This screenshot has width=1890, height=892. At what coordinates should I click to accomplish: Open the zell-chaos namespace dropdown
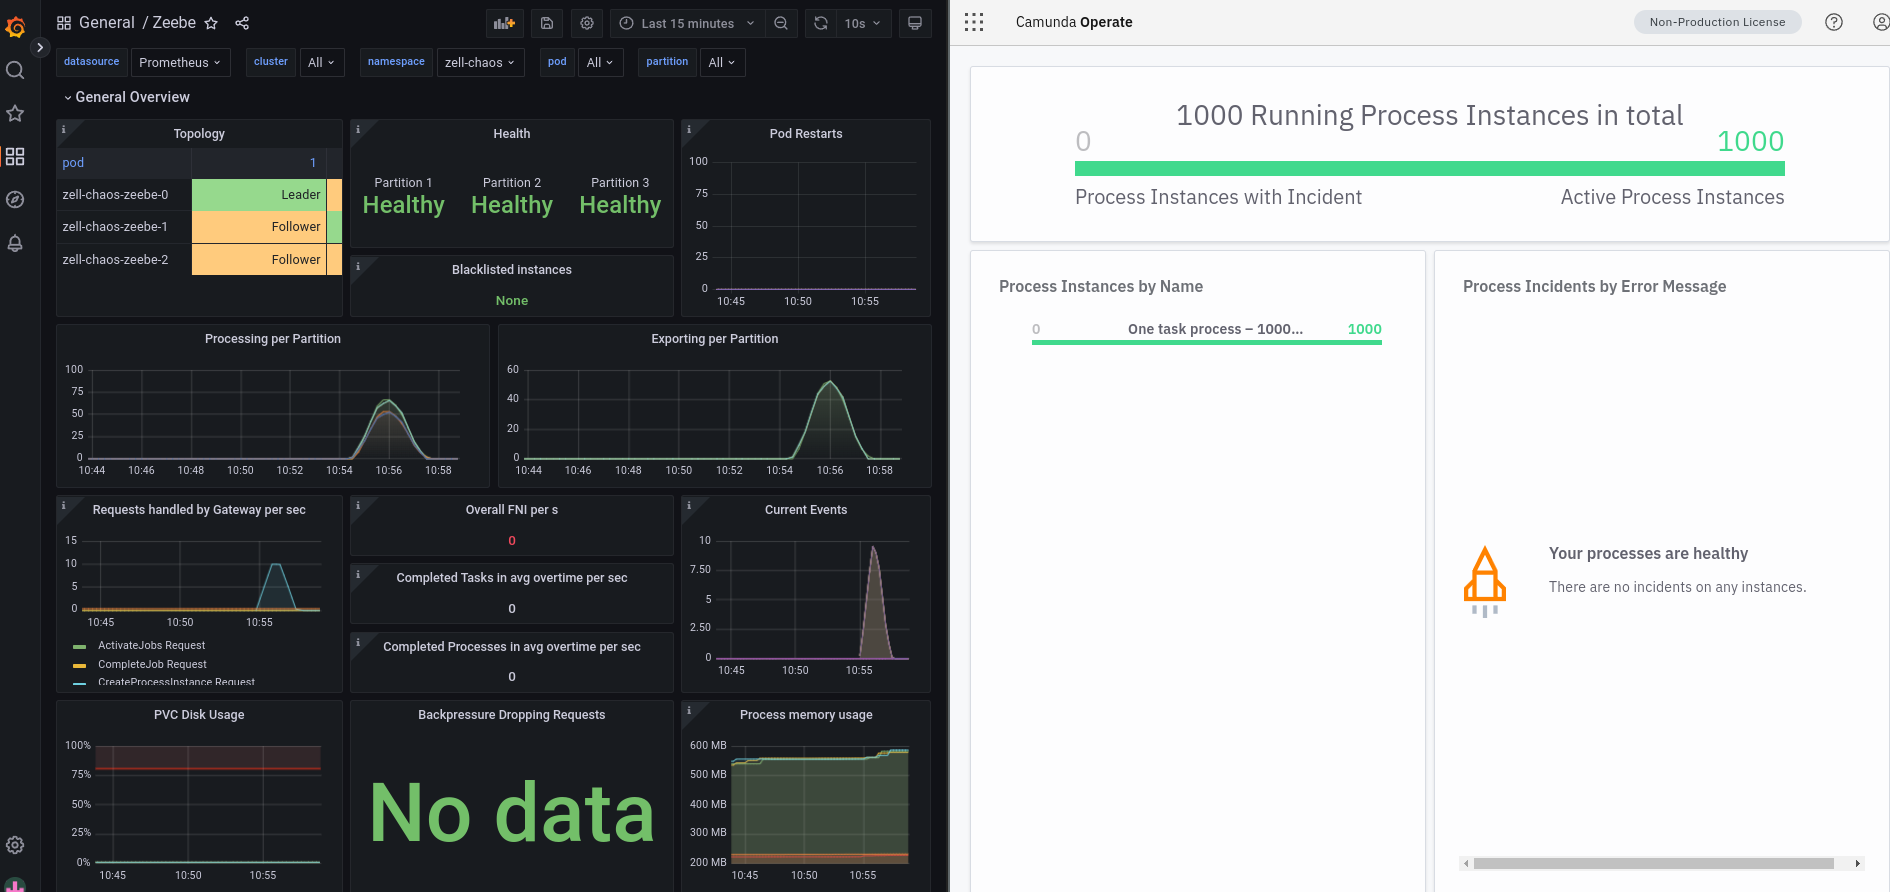pyautogui.click(x=480, y=62)
